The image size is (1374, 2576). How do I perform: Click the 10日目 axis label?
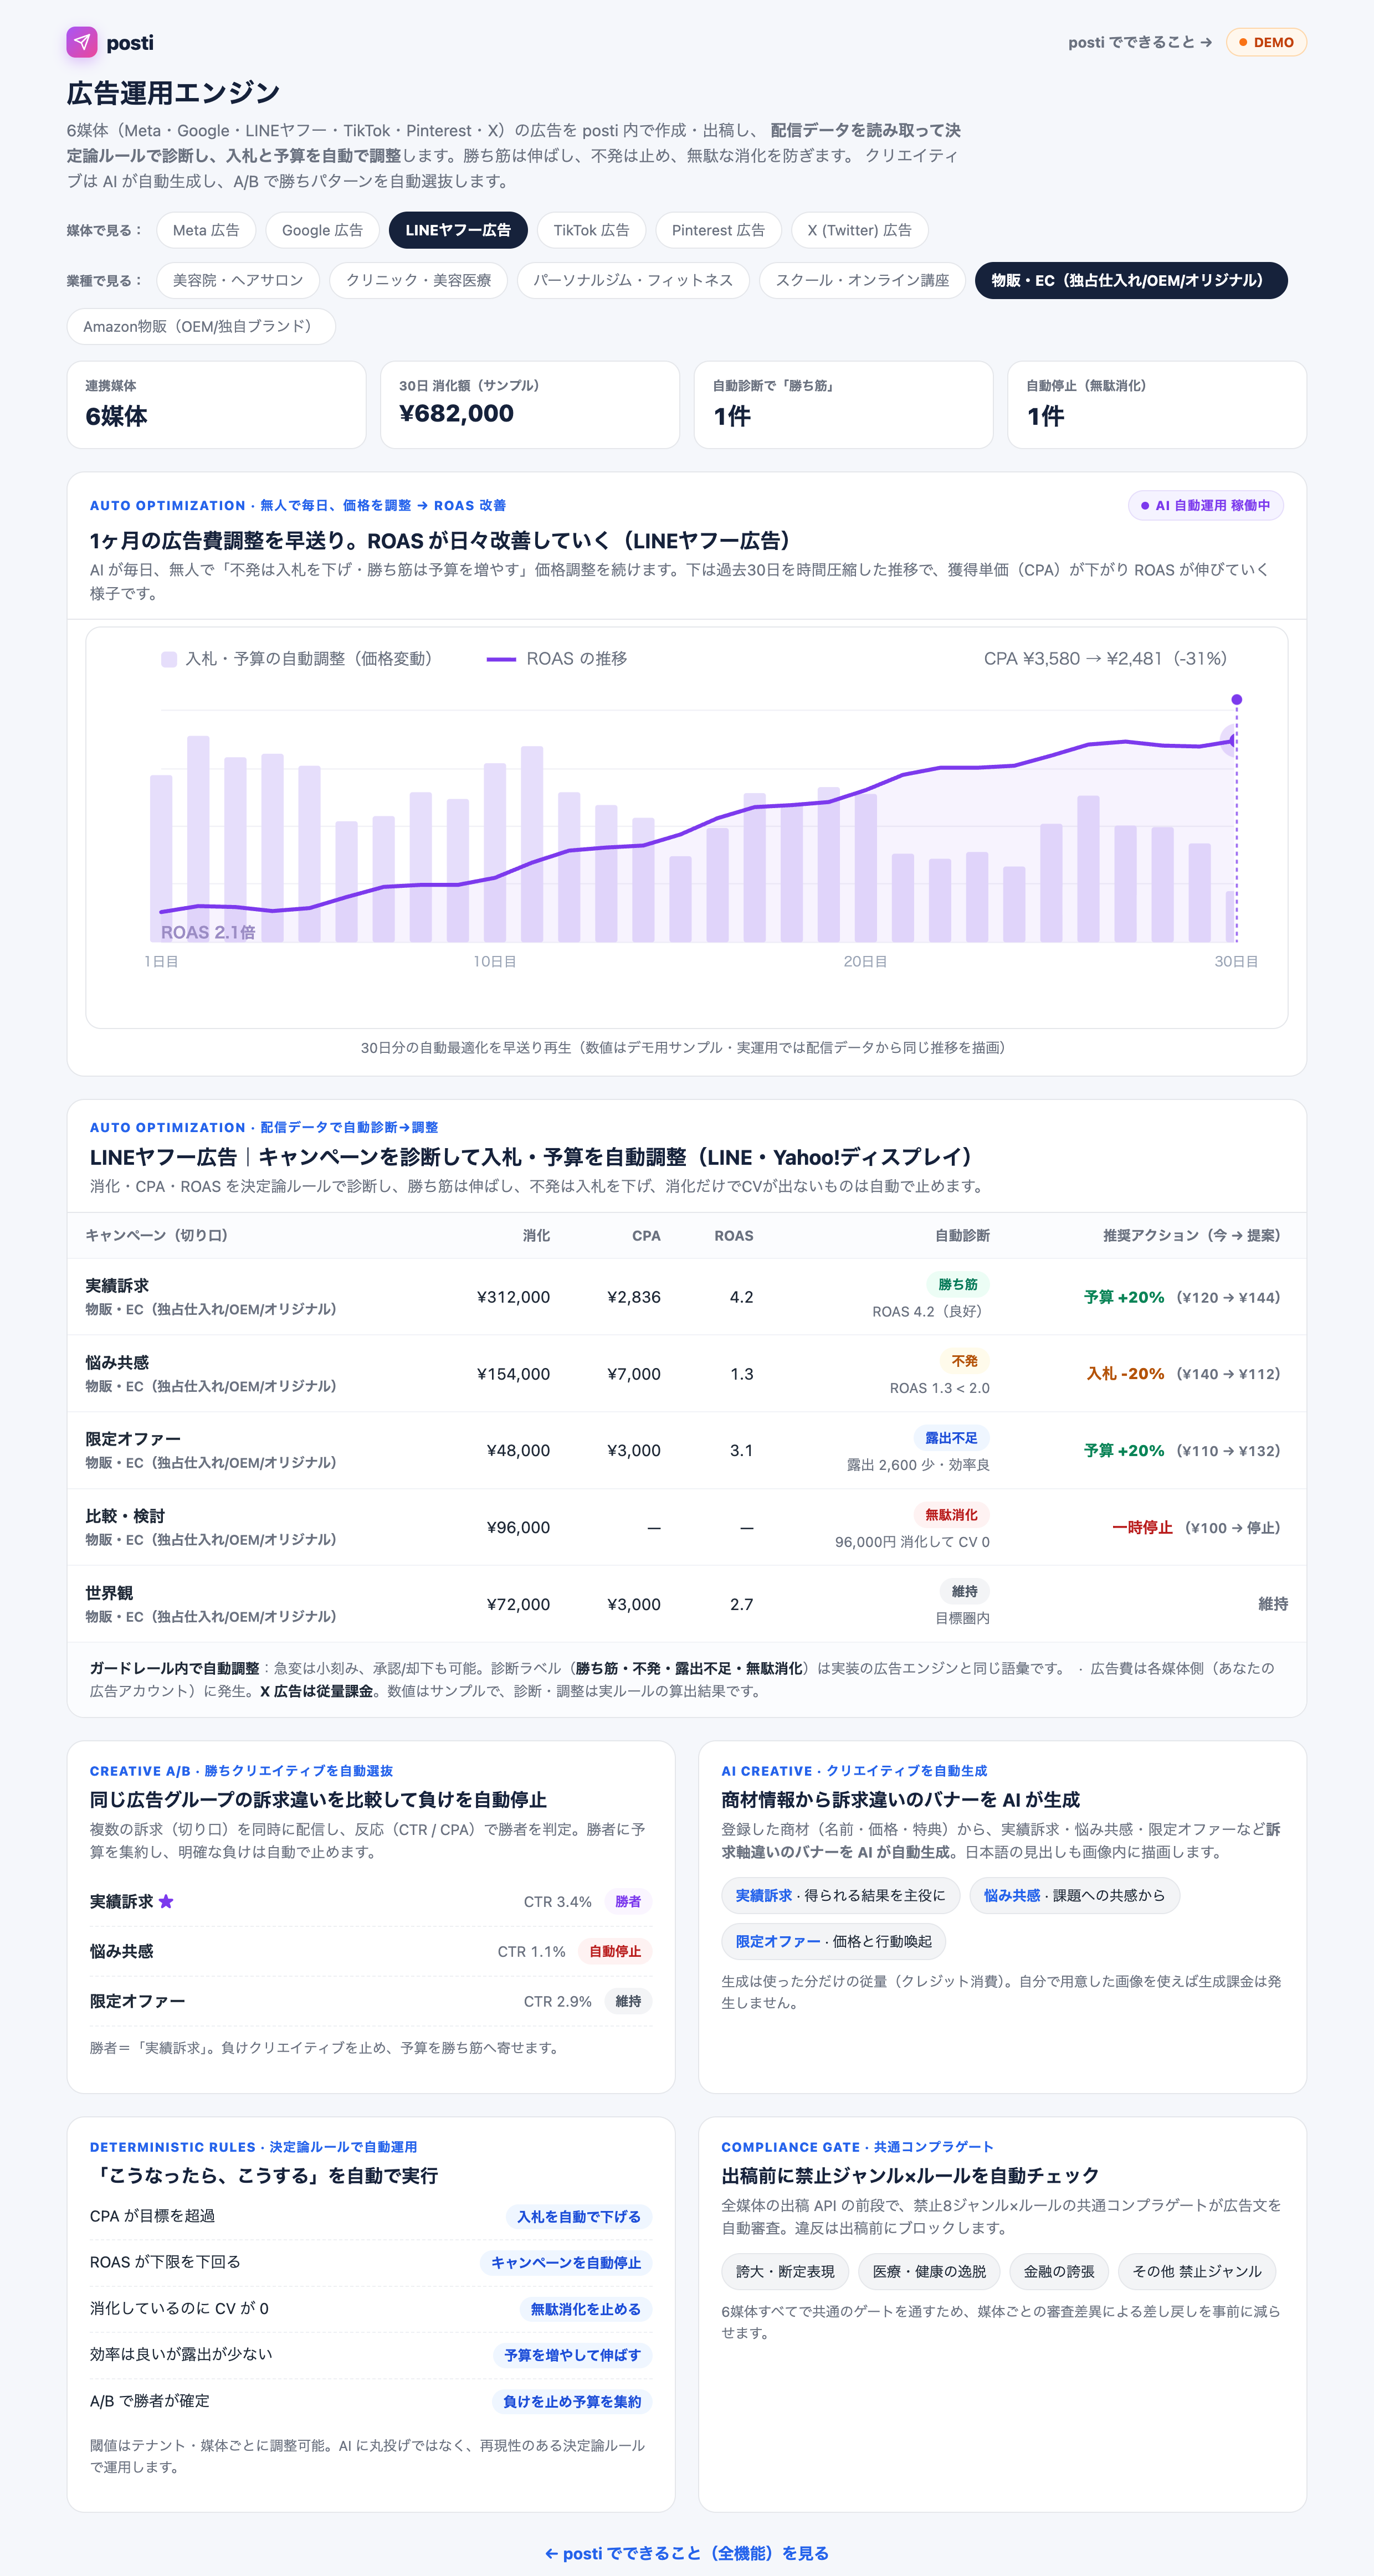point(495,961)
